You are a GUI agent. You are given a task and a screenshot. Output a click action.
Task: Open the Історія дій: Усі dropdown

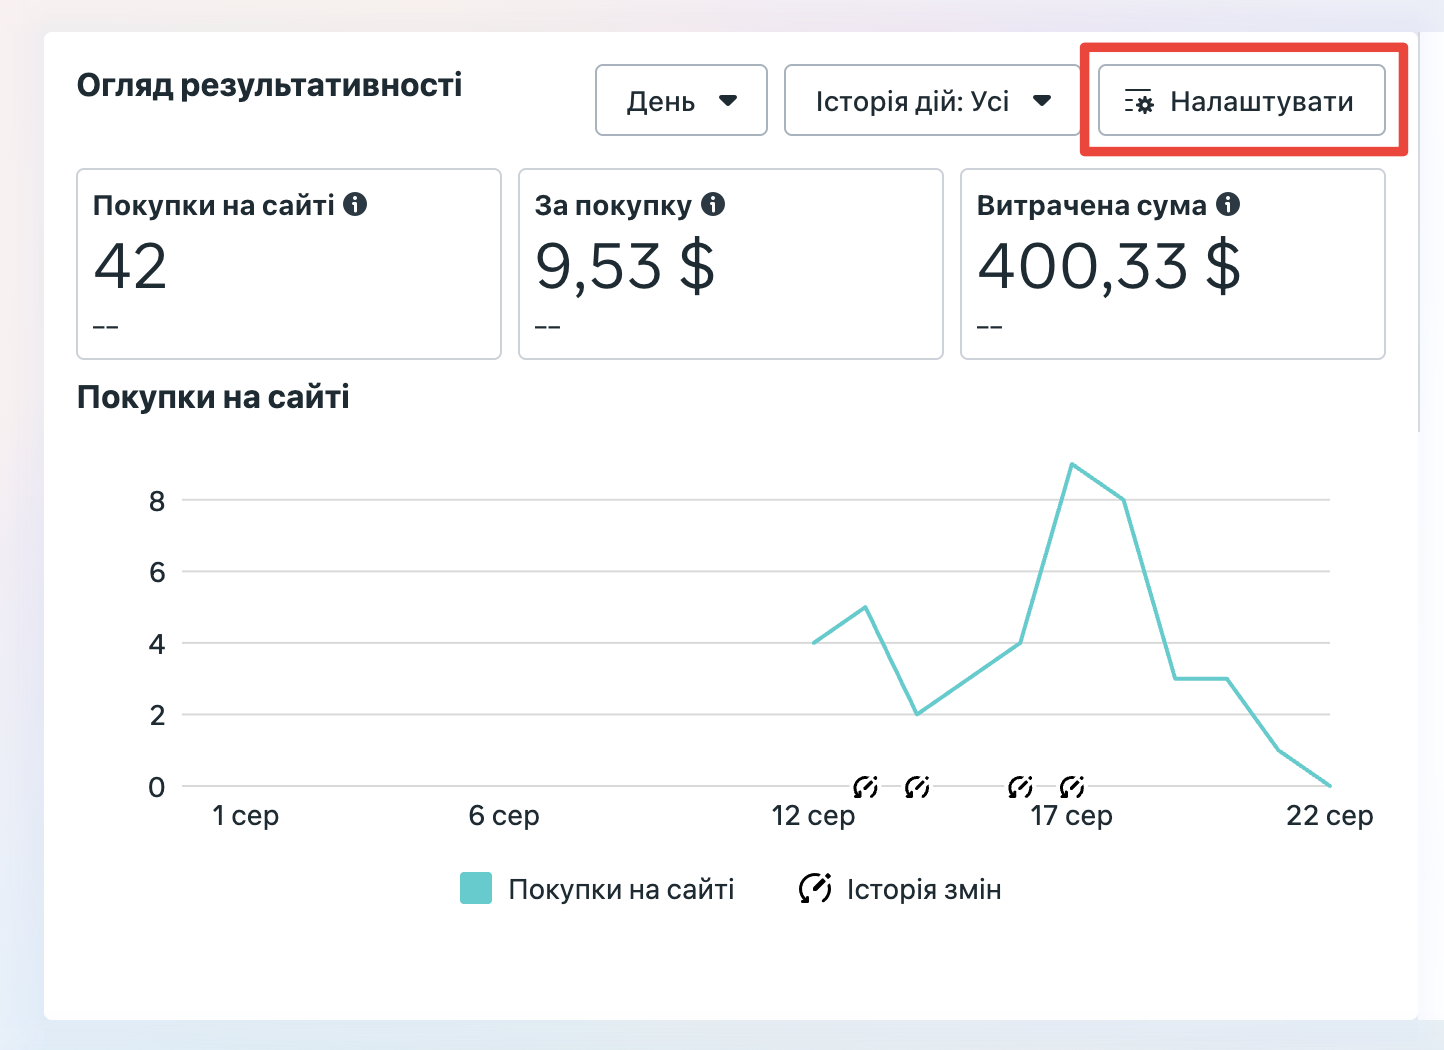pyautogui.click(x=932, y=100)
